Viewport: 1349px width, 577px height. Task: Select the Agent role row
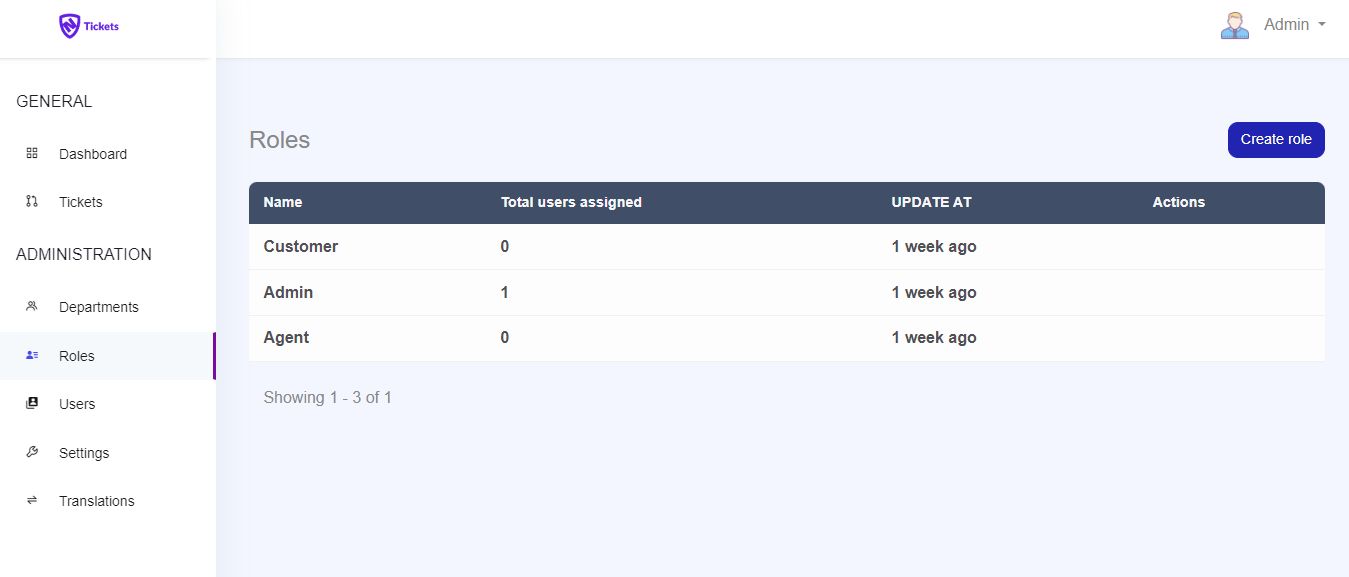tap(286, 337)
